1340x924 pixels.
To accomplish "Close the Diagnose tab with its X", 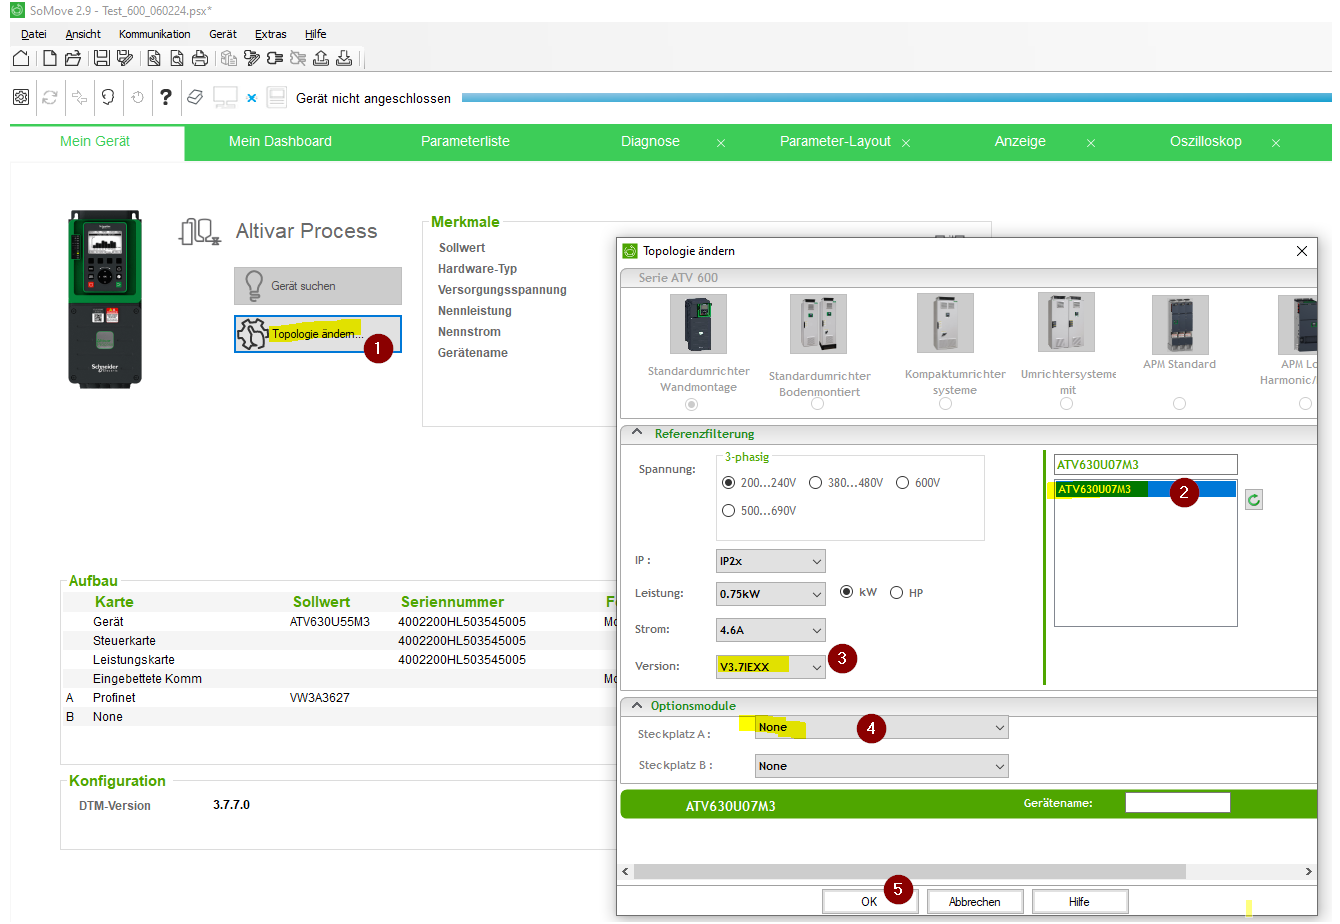I will pos(721,143).
